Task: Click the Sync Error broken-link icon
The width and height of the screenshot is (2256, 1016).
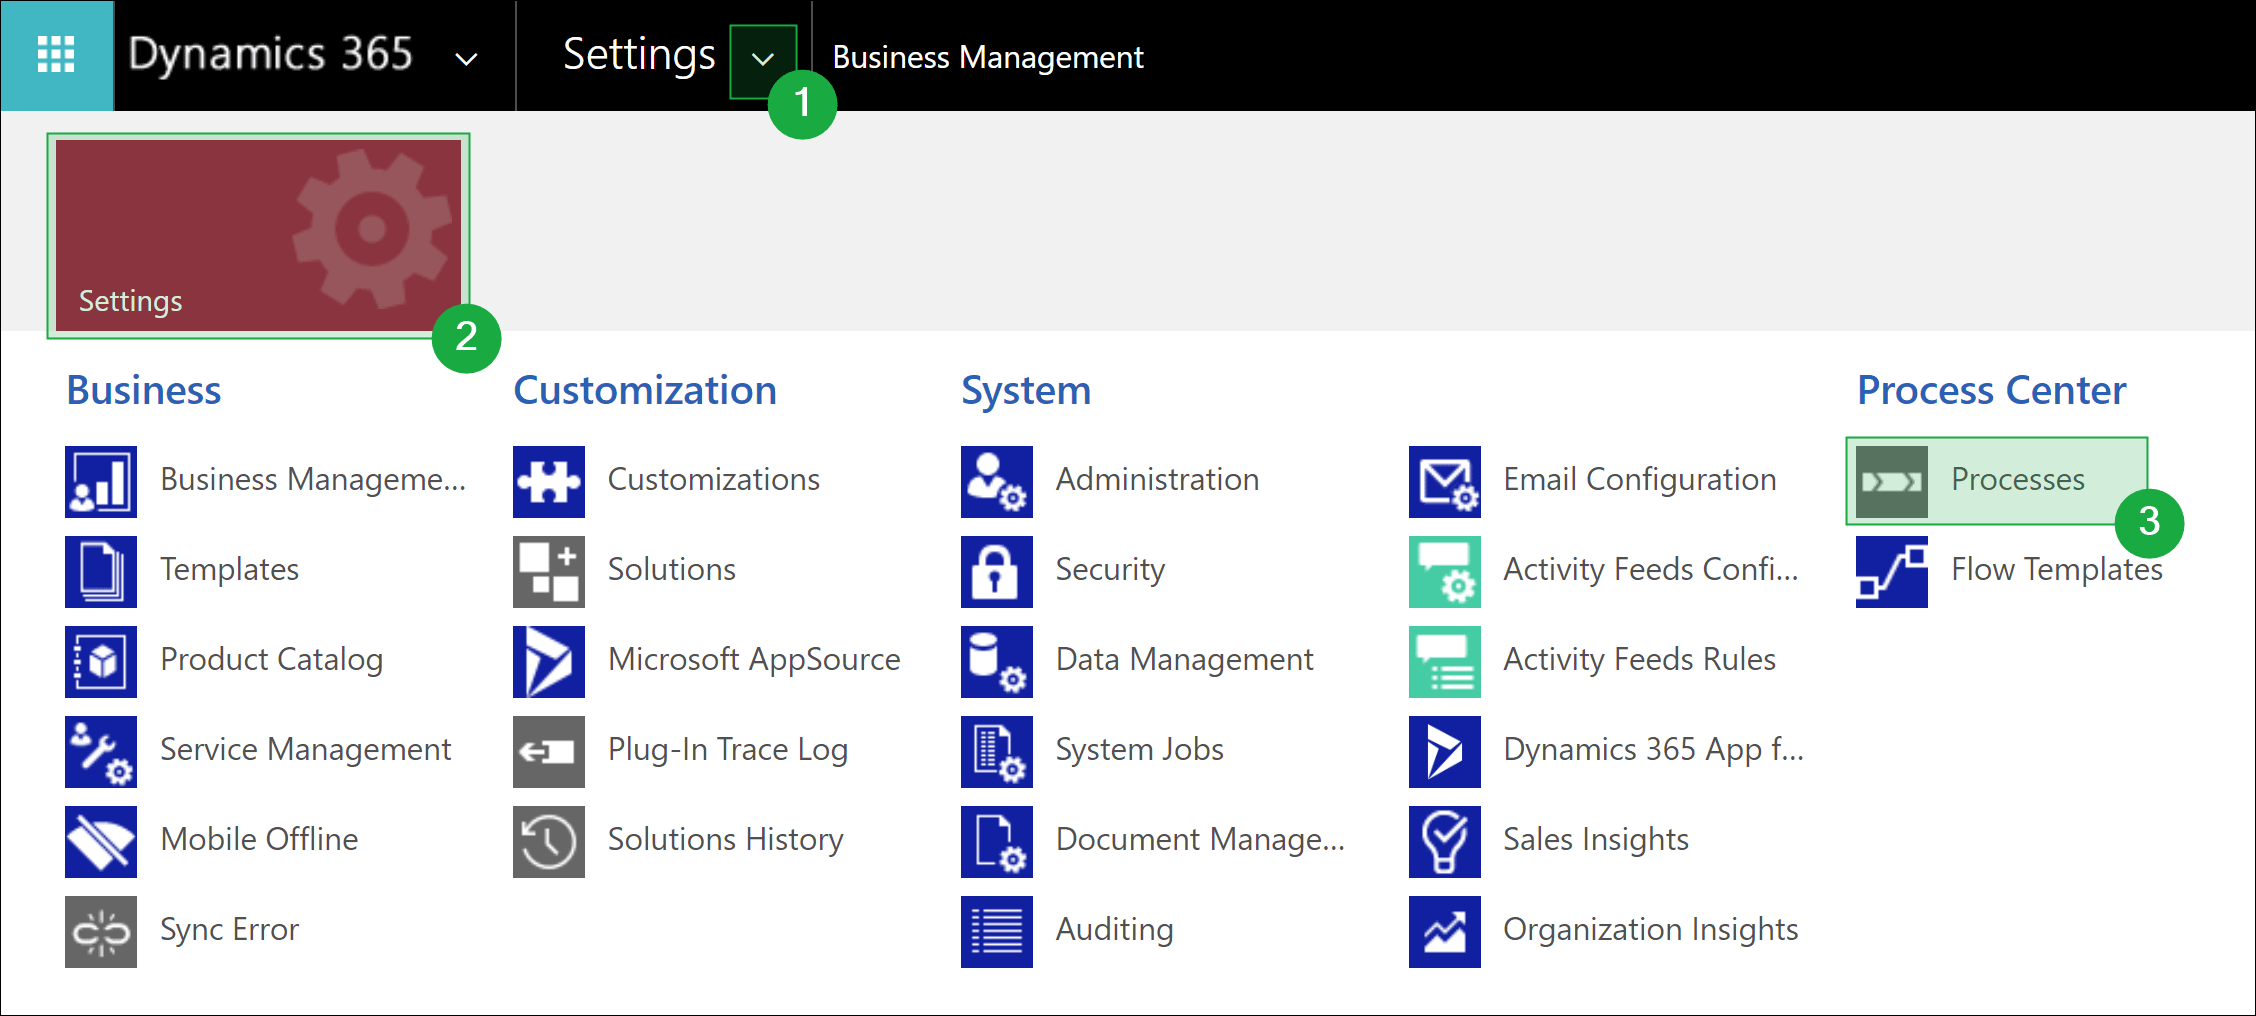Action: pyautogui.click(x=101, y=932)
